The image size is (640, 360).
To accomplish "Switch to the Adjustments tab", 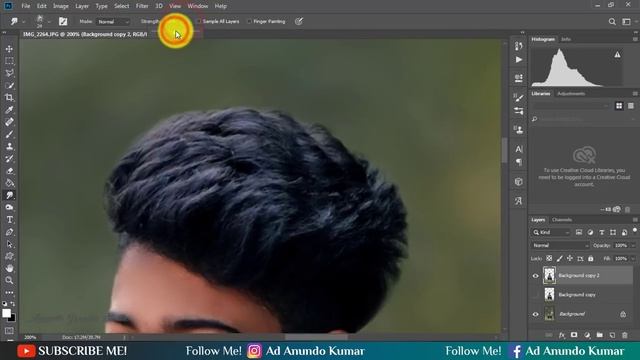I will click(571, 93).
